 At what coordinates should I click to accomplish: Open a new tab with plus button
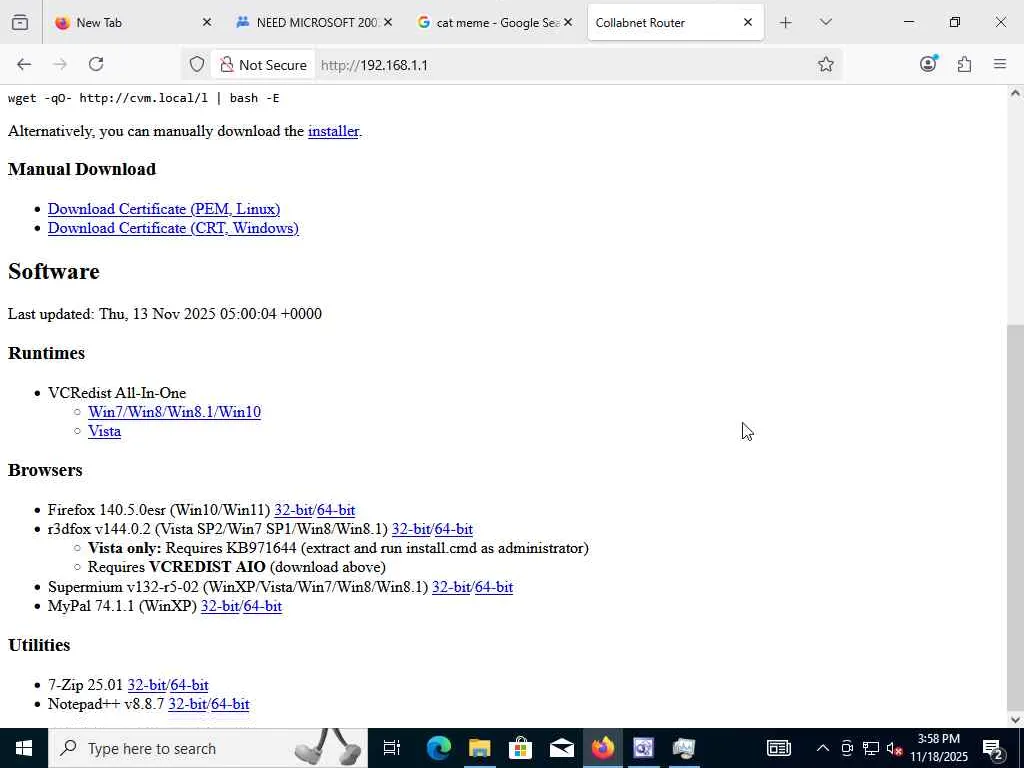[x=786, y=23]
